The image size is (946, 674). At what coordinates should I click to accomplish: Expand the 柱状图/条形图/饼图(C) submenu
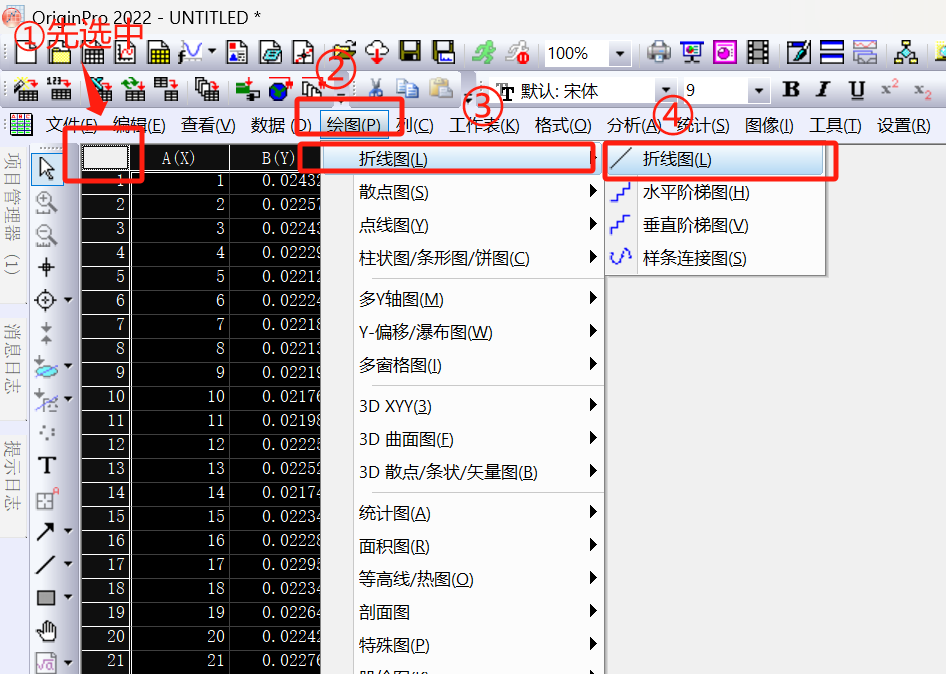tap(463, 258)
